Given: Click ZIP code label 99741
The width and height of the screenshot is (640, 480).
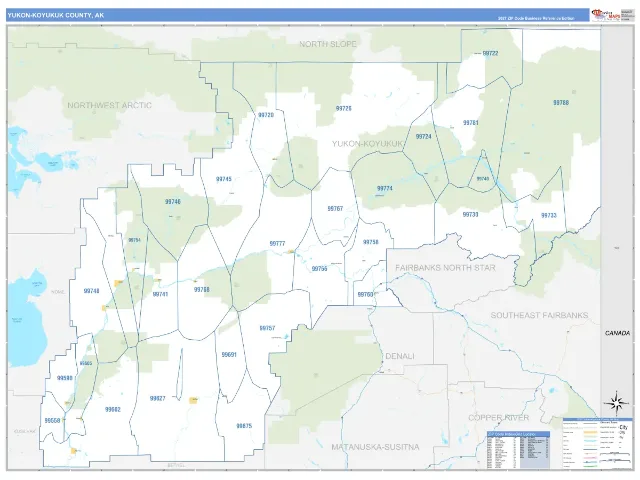Looking at the screenshot, I should click(x=160, y=294).
